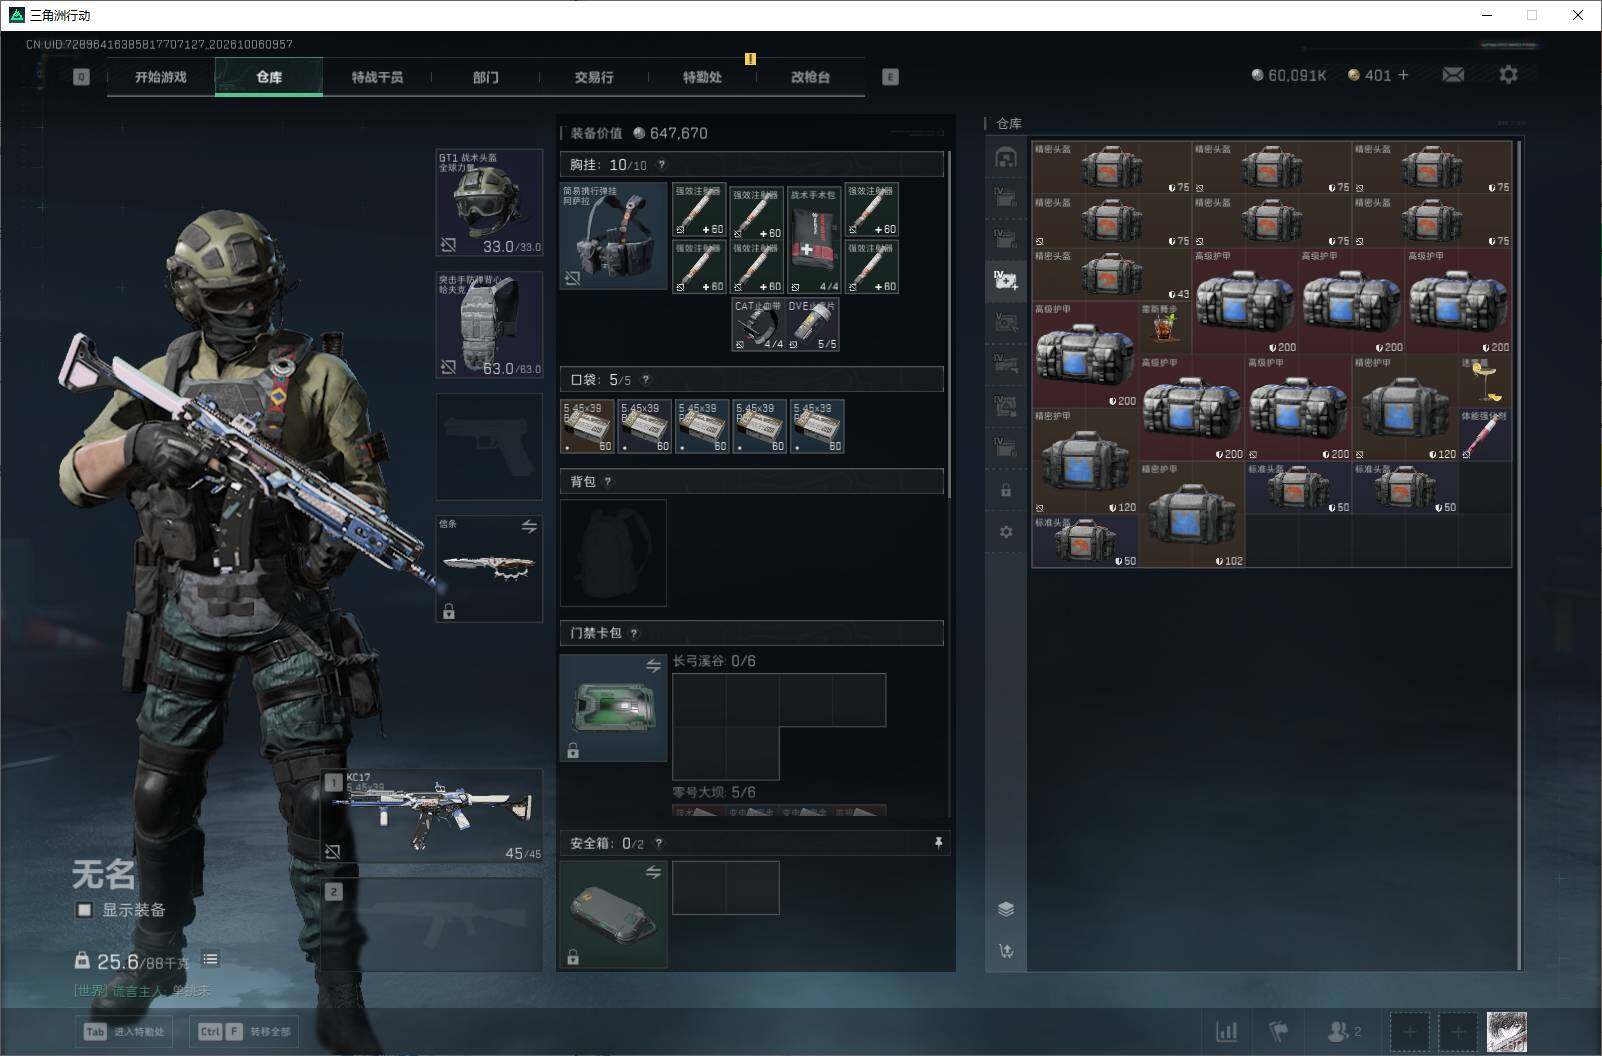Screen dimensions: 1602x1056
Task: Toggle the pin icon on 安全箱 header
Action: (938, 844)
